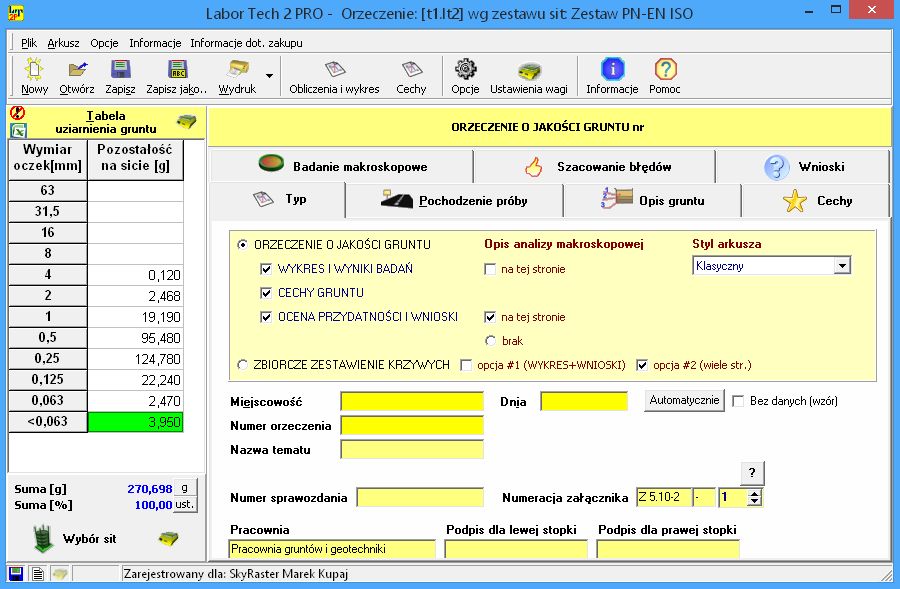Open Obliczenia i wykres from the toolbar
The width and height of the screenshot is (900, 589).
[x=334, y=75]
